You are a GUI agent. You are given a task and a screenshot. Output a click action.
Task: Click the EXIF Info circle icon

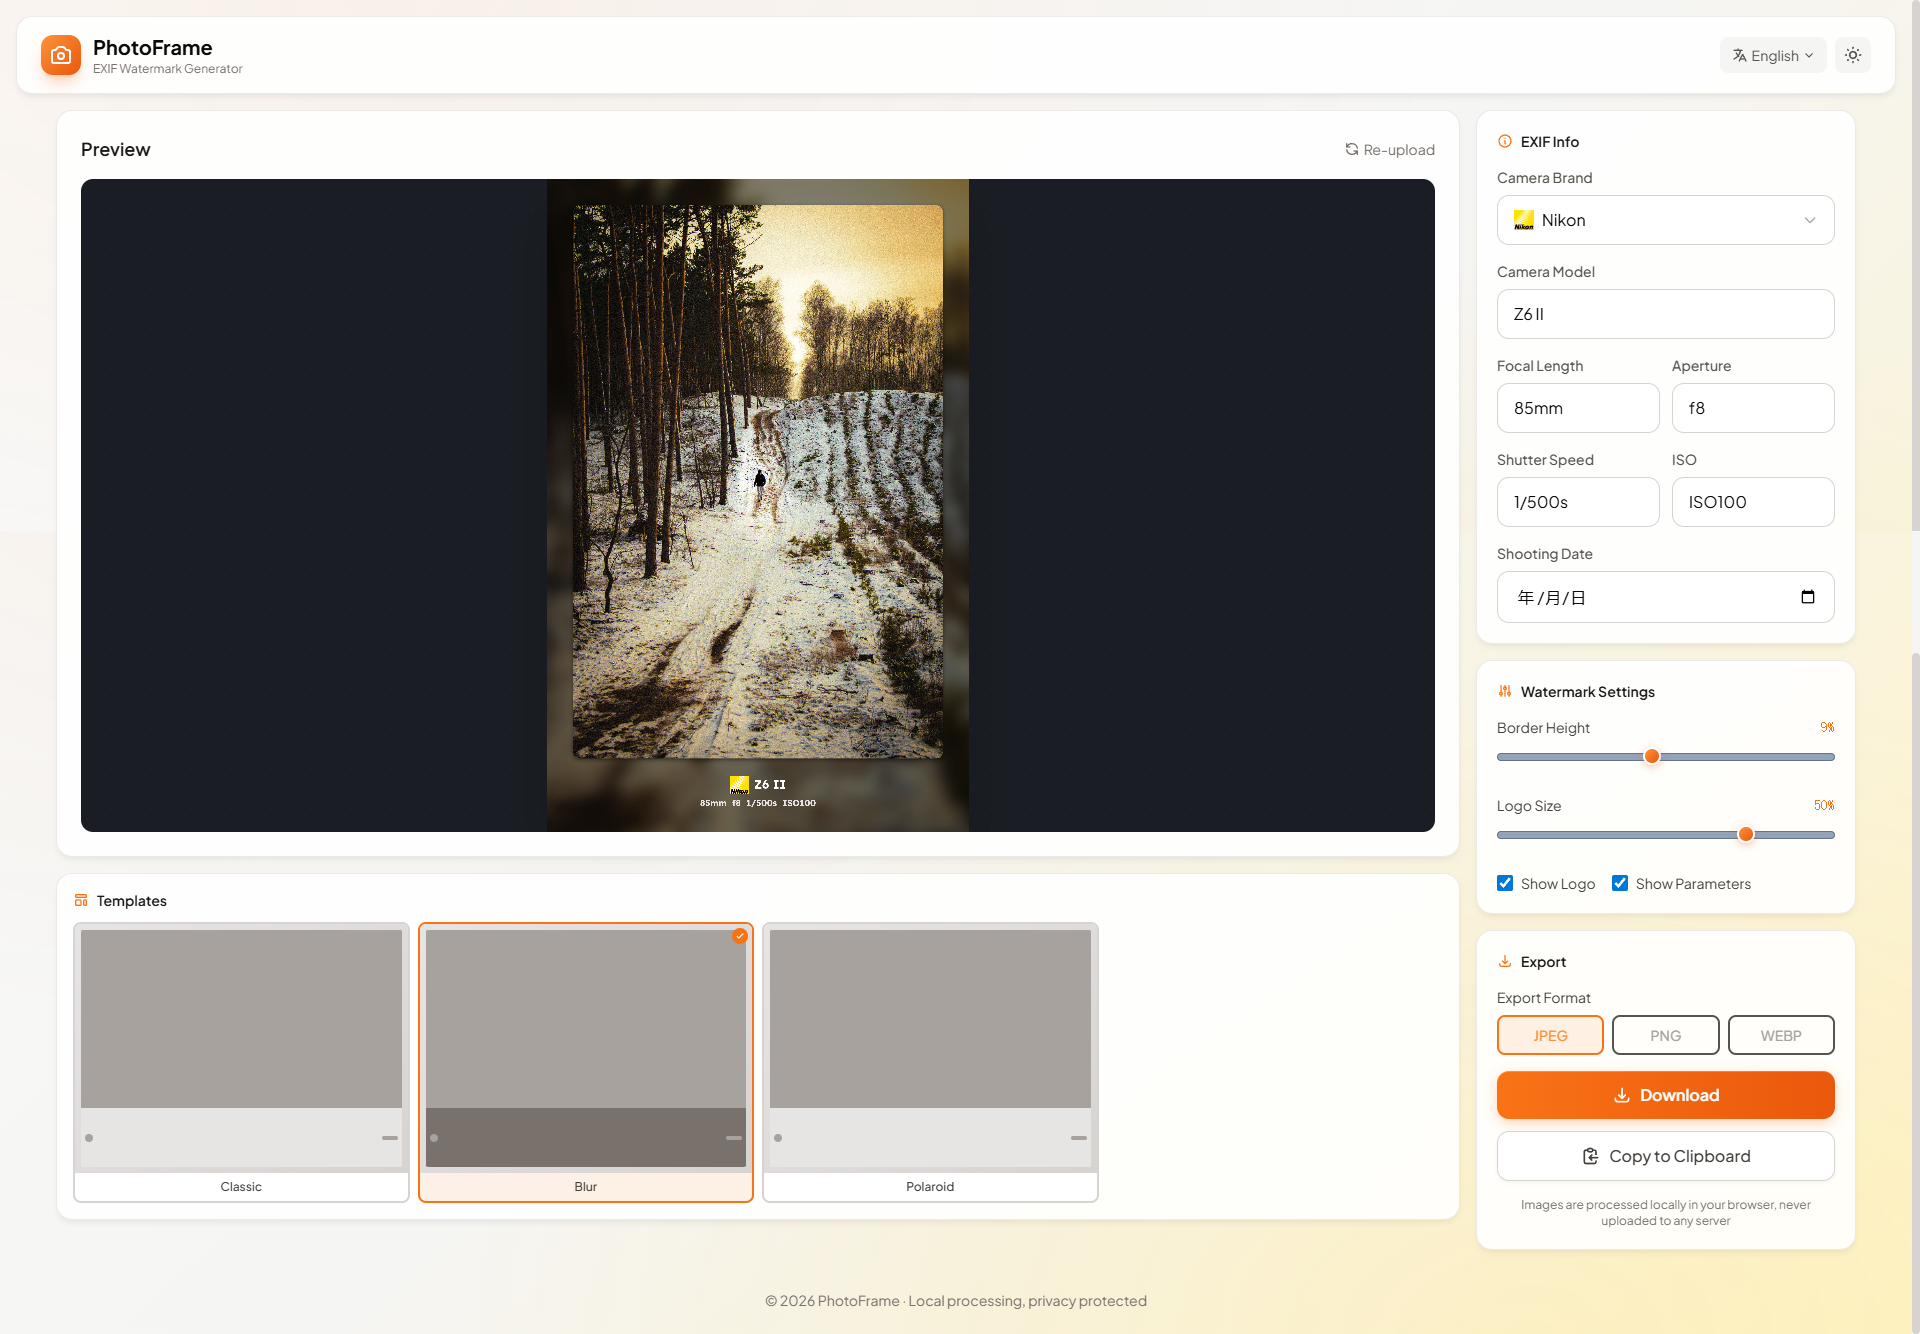1506,141
